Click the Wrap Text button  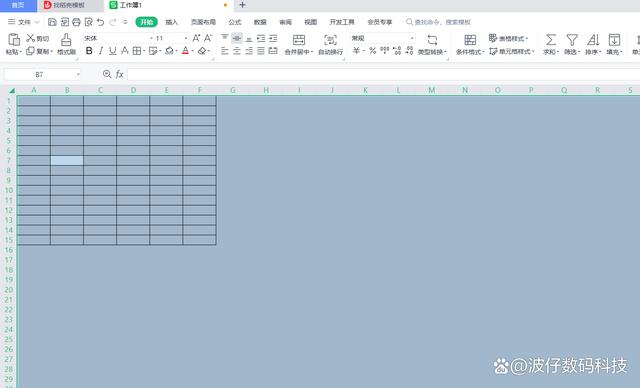coord(330,44)
